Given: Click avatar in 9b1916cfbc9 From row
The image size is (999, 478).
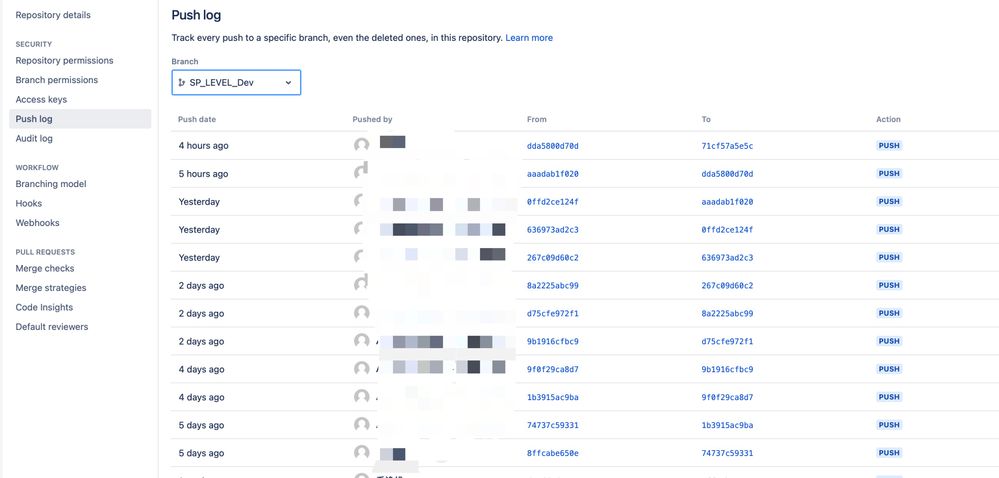Looking at the screenshot, I should (x=362, y=341).
